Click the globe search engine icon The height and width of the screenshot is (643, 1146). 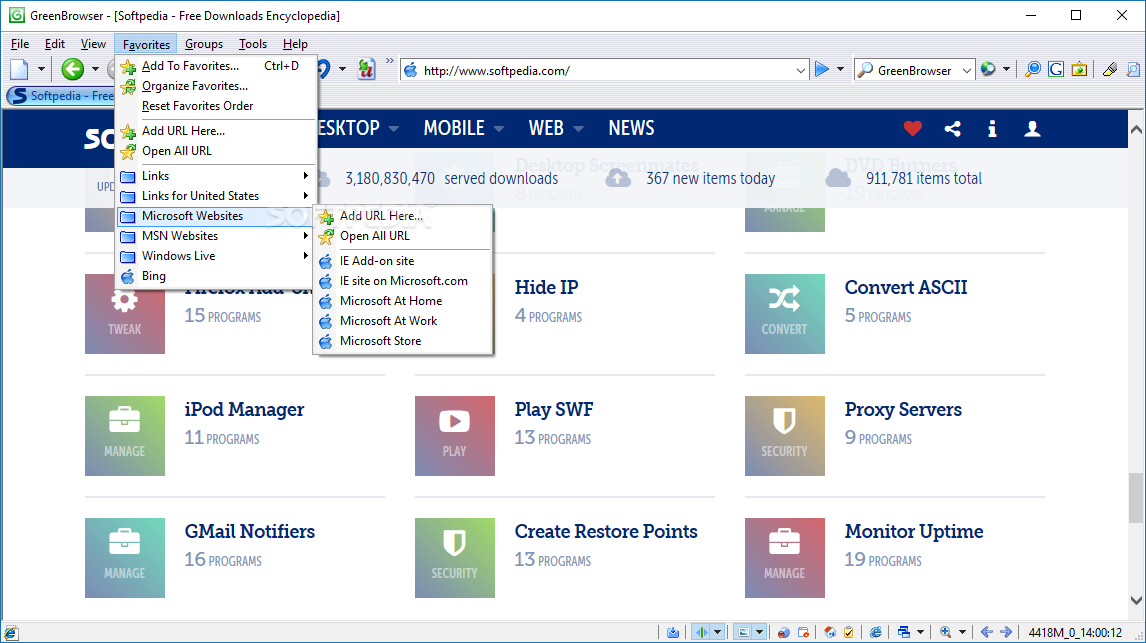point(988,69)
